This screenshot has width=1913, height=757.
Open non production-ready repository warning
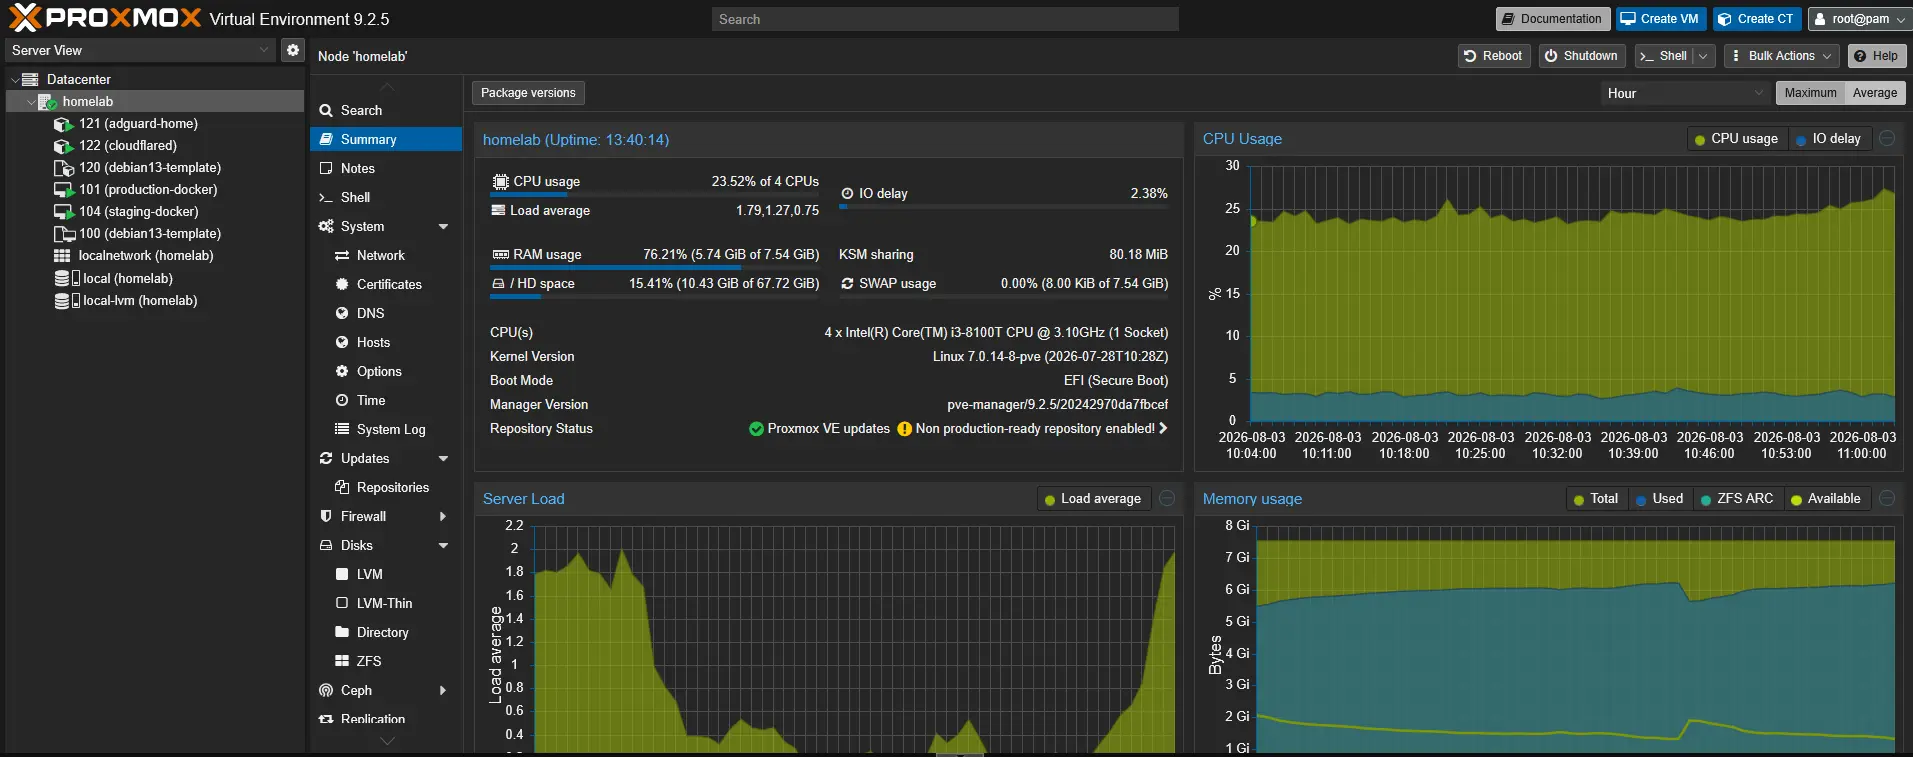click(1032, 428)
